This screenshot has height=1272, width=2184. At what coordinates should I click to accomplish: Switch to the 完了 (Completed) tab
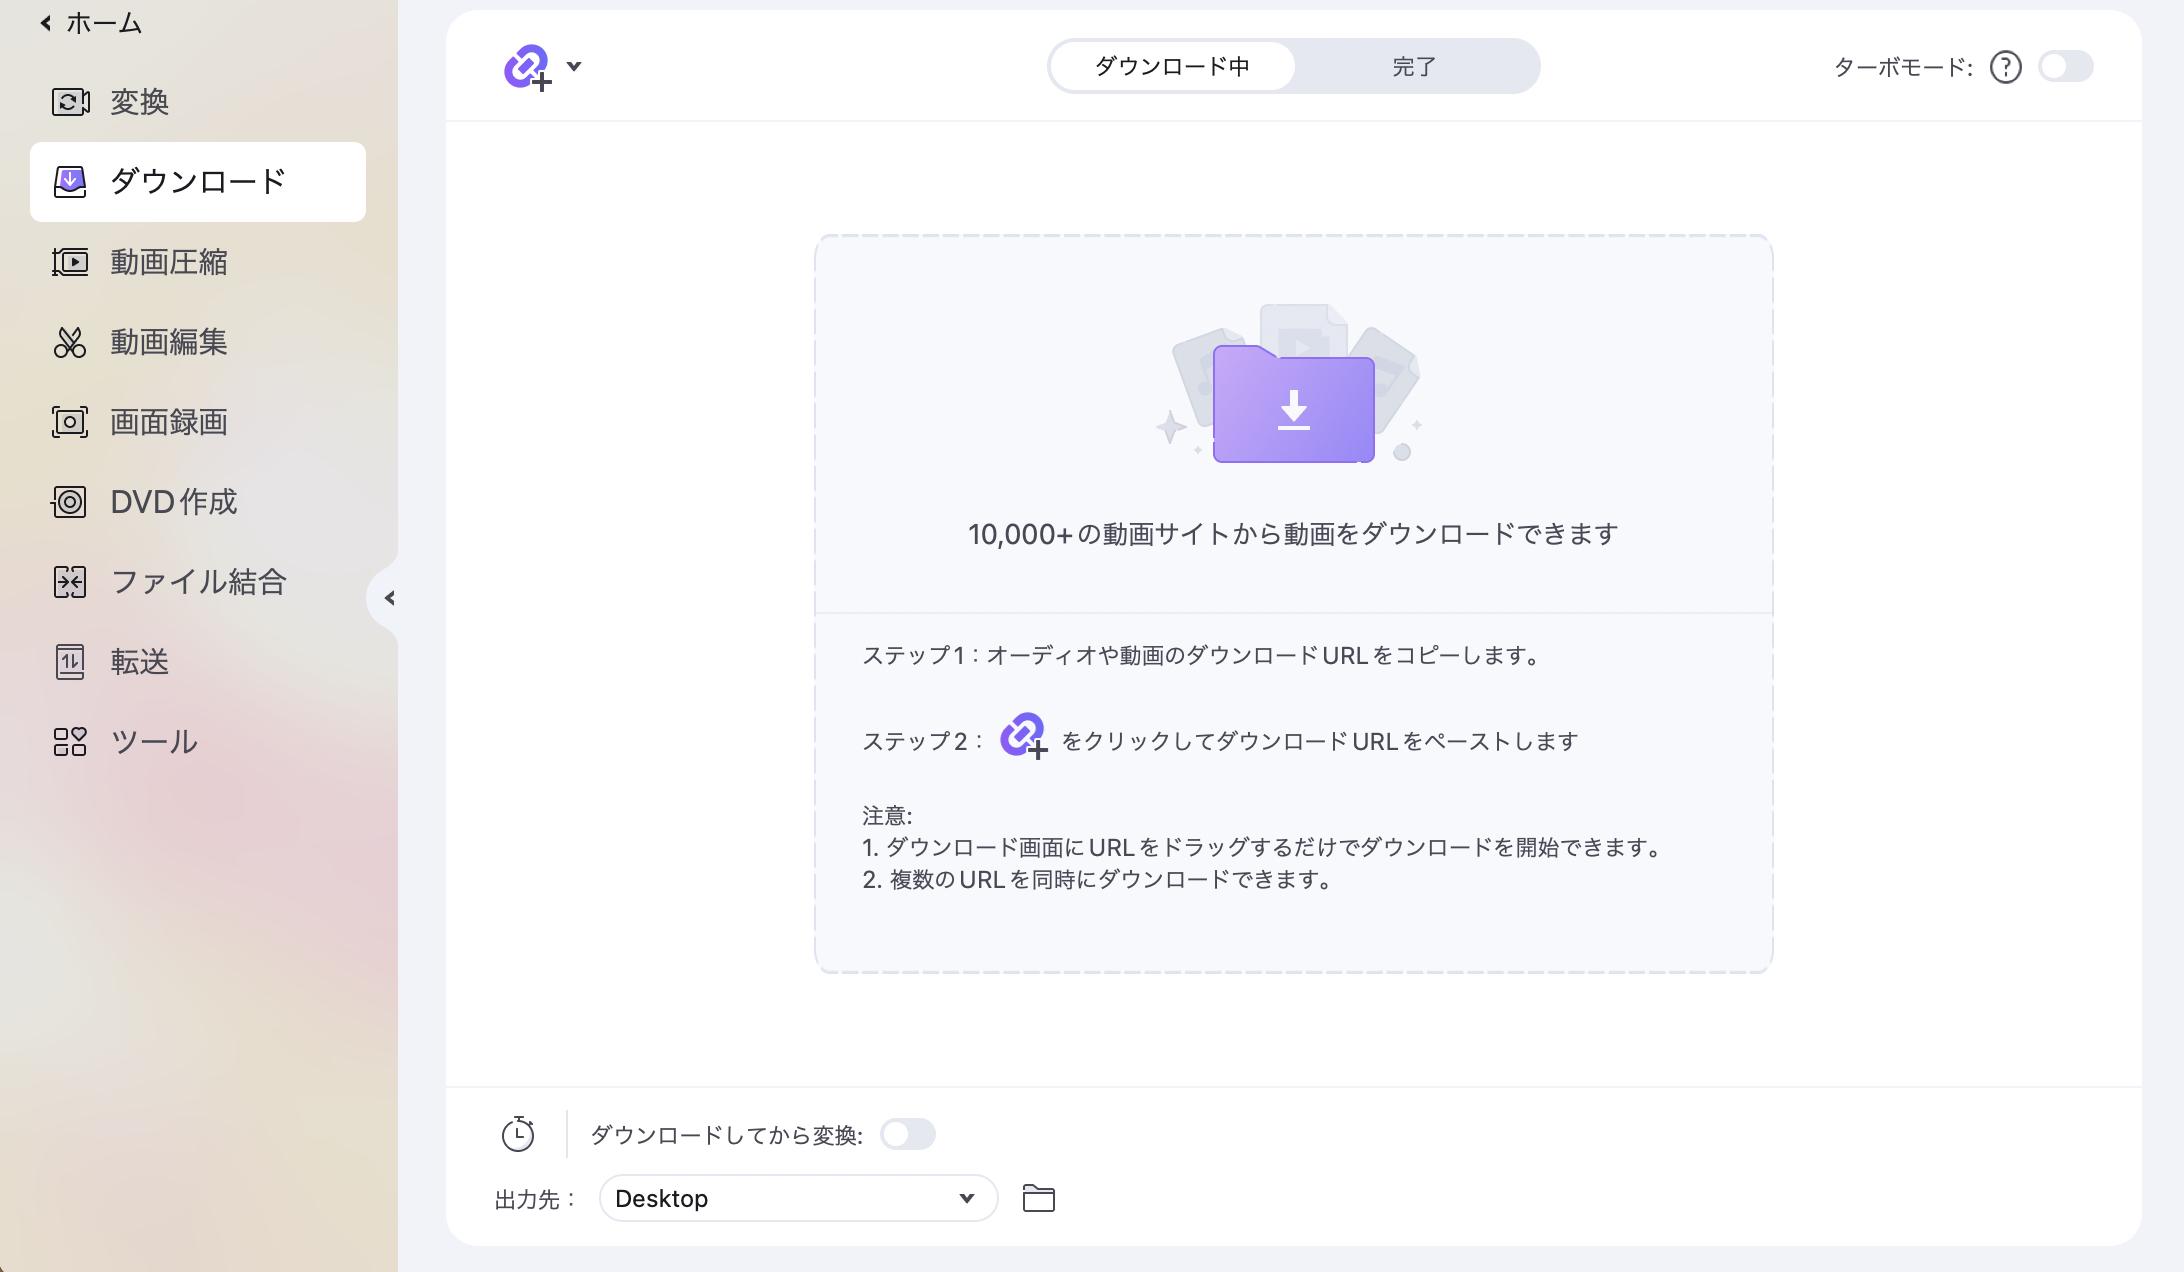click(1415, 65)
